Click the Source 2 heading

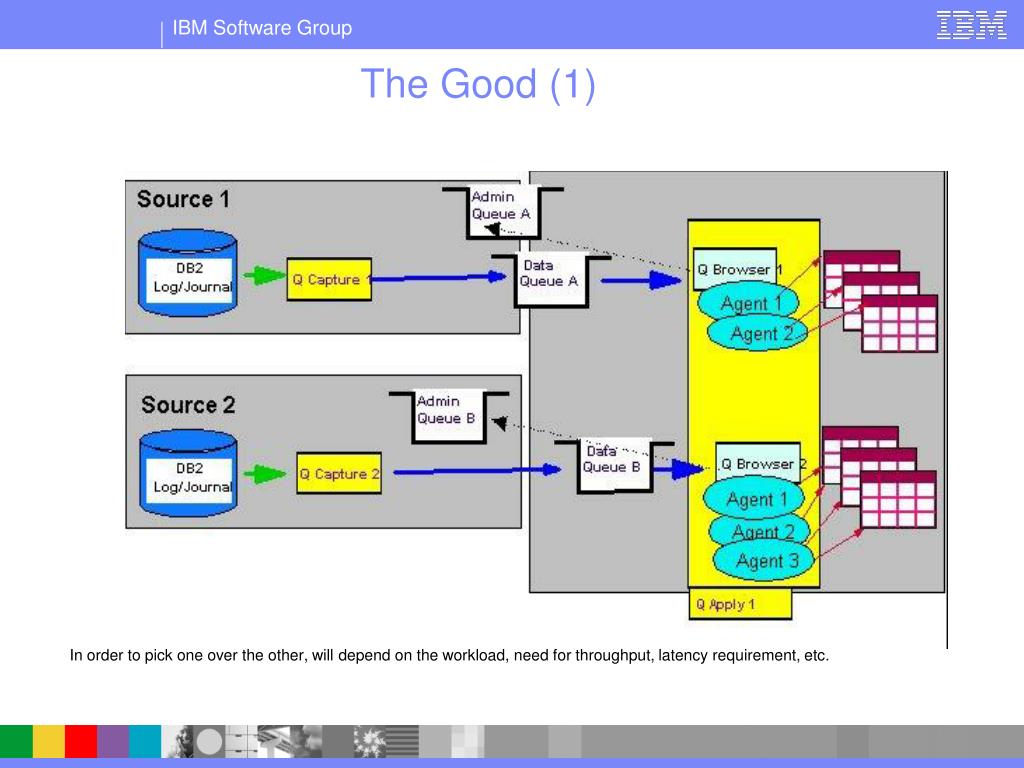click(x=188, y=405)
